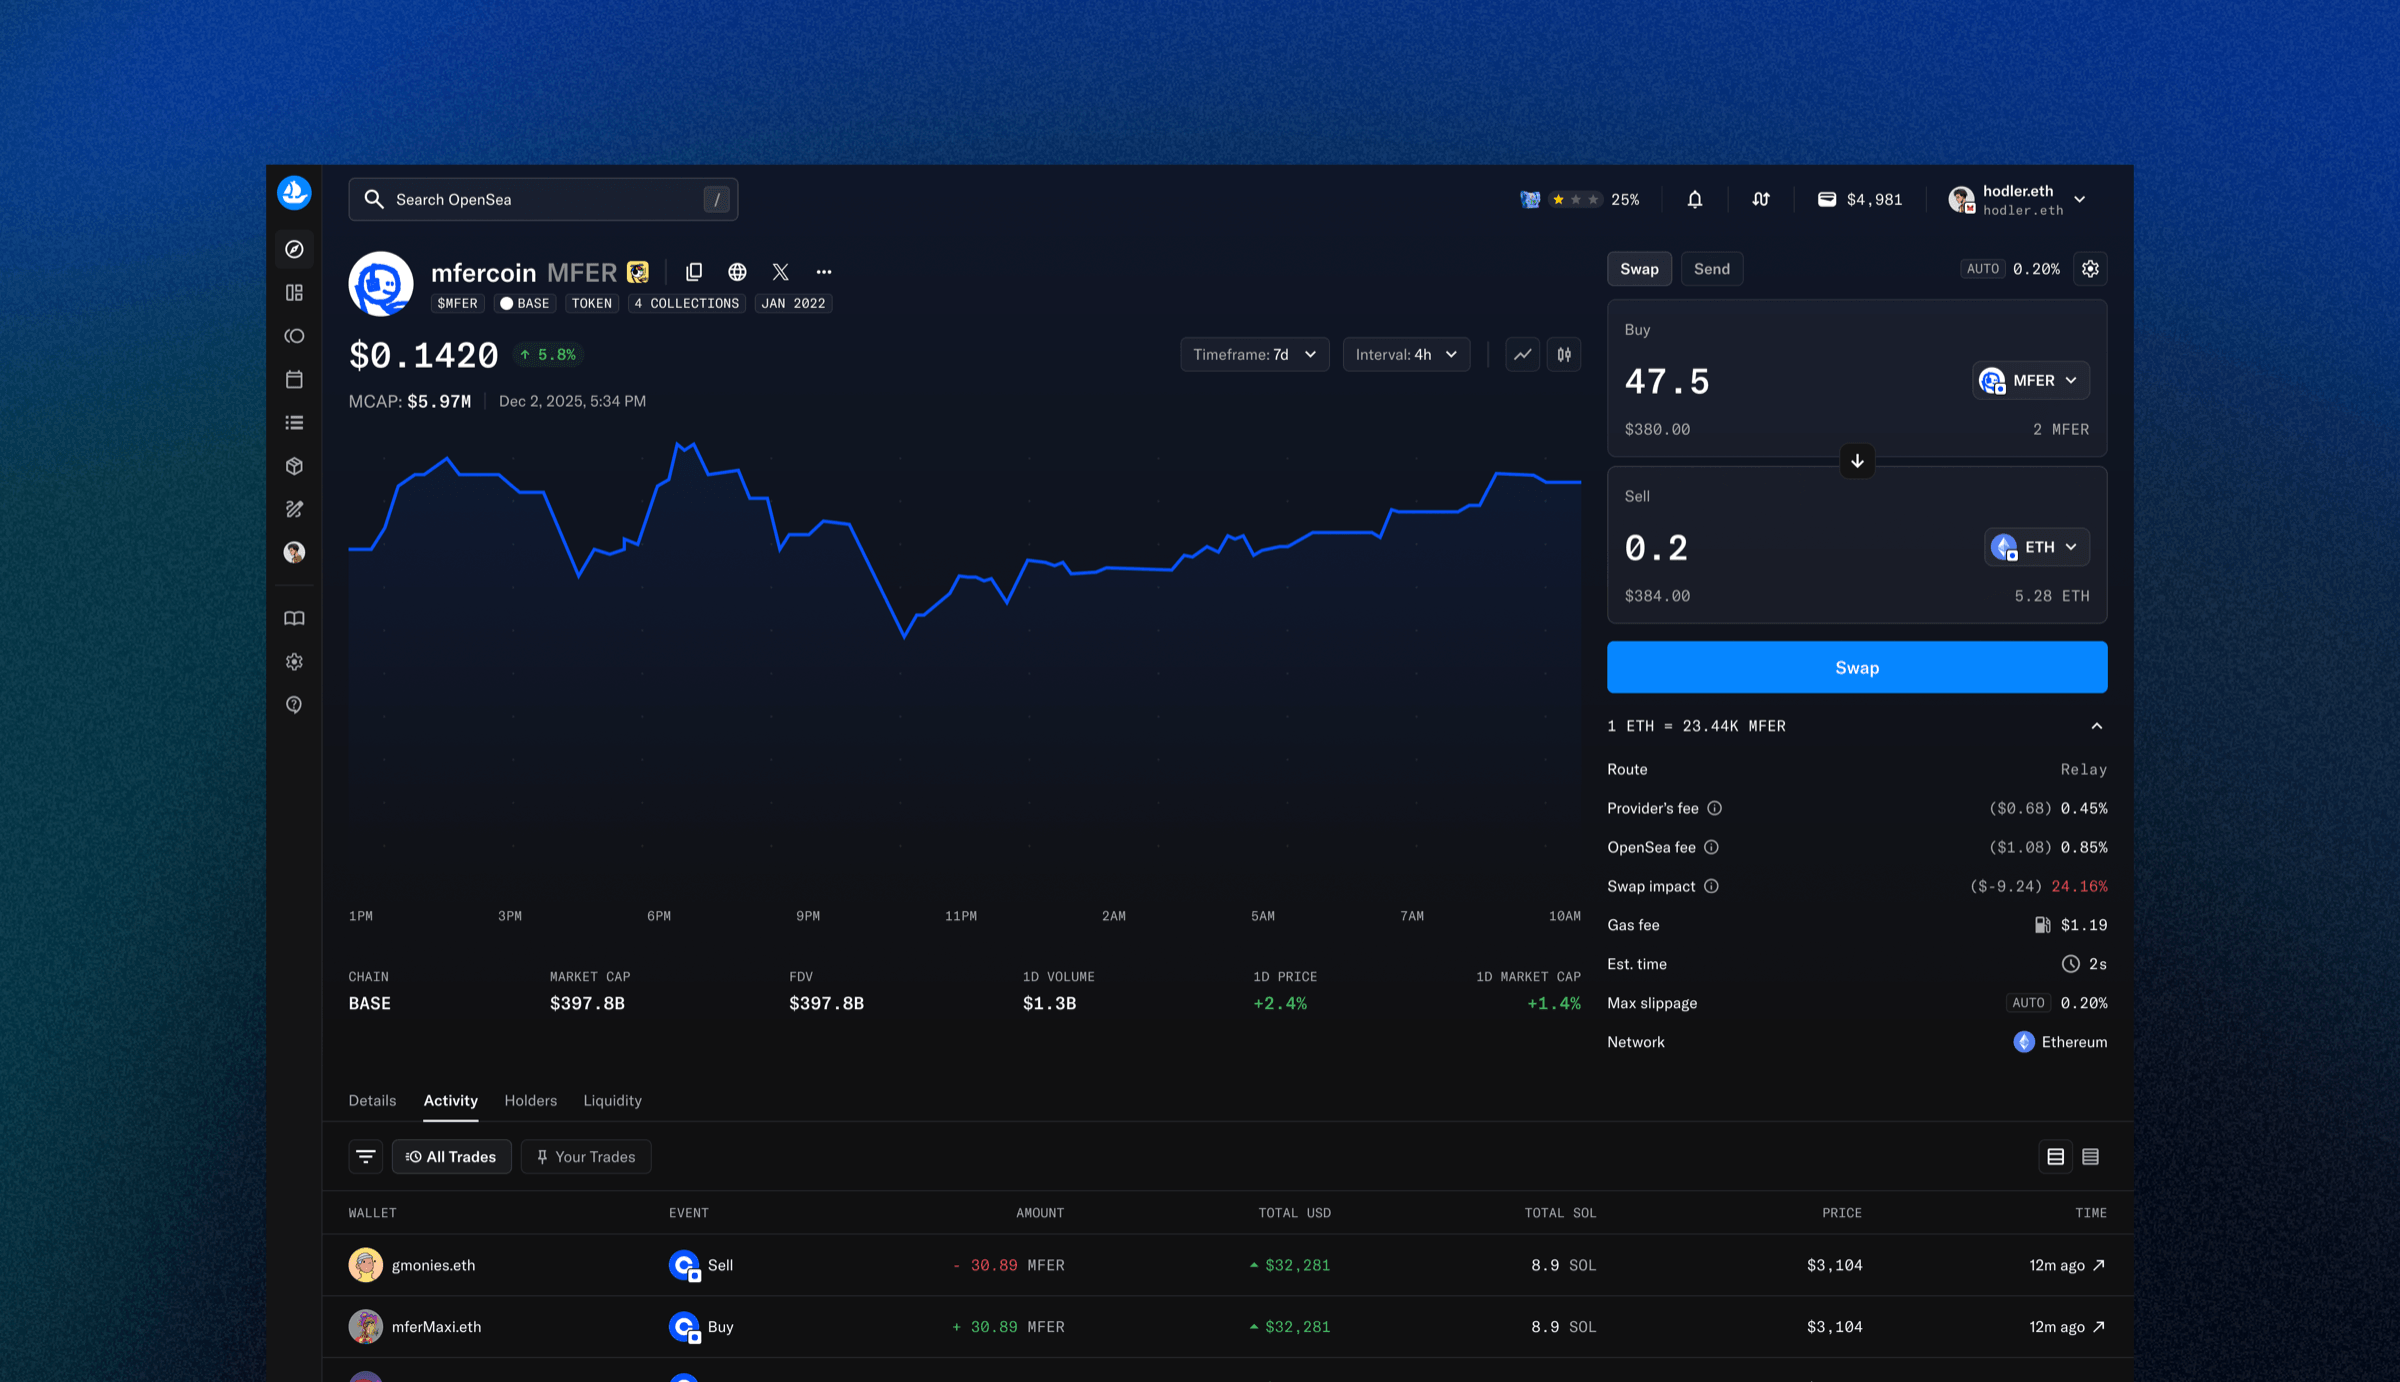The height and width of the screenshot is (1382, 2400).
Task: Expand the hodler.eth account menu
Action: coord(2018,199)
